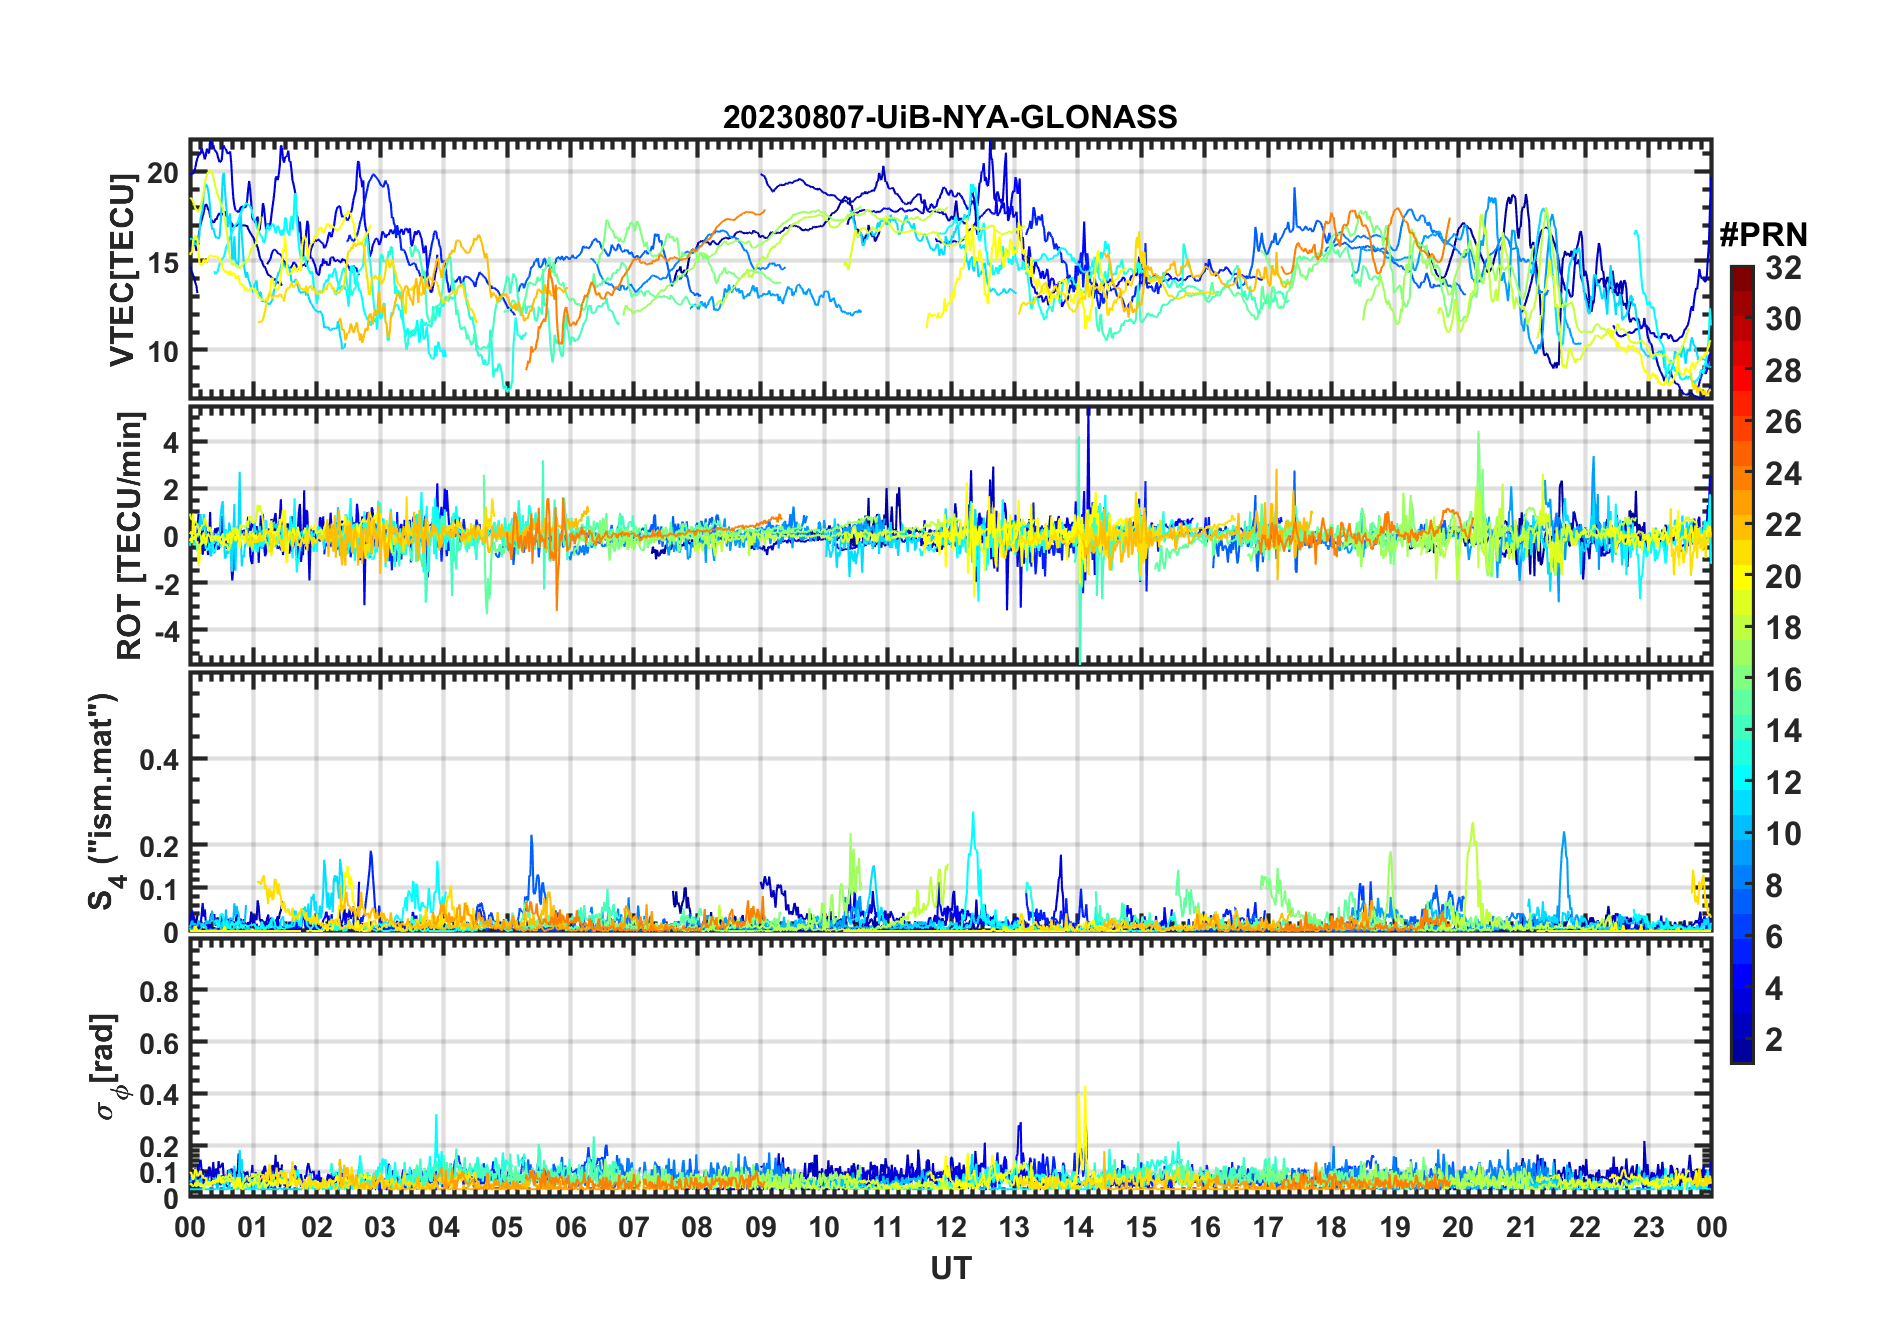Viewport: 1902px width, 1330px height.
Task: Select the 16 label on PRN colorbar
Action: (x=1783, y=680)
